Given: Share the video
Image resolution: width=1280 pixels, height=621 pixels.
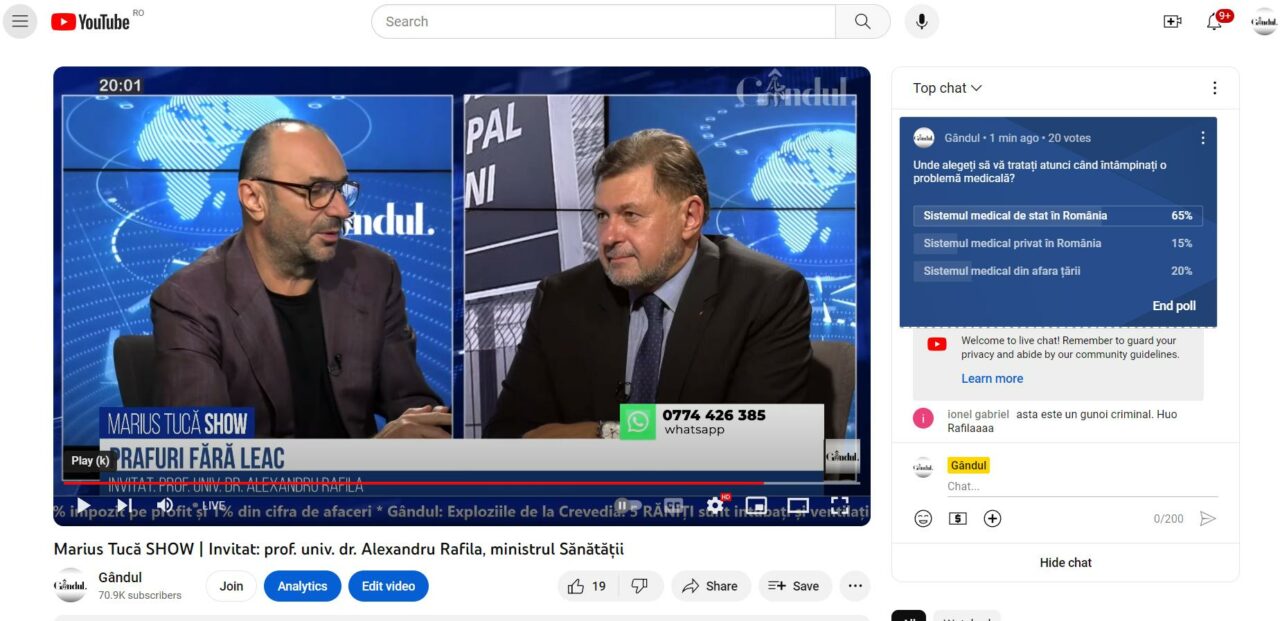Looking at the screenshot, I should 710,586.
